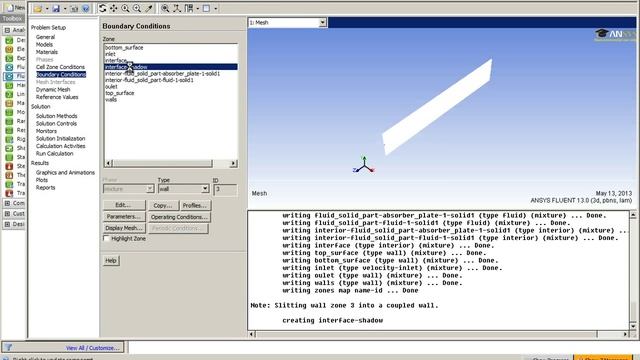640x360 pixels.
Task: Click the zone list horizontal scrollbar right arrow
Action: tap(233, 164)
